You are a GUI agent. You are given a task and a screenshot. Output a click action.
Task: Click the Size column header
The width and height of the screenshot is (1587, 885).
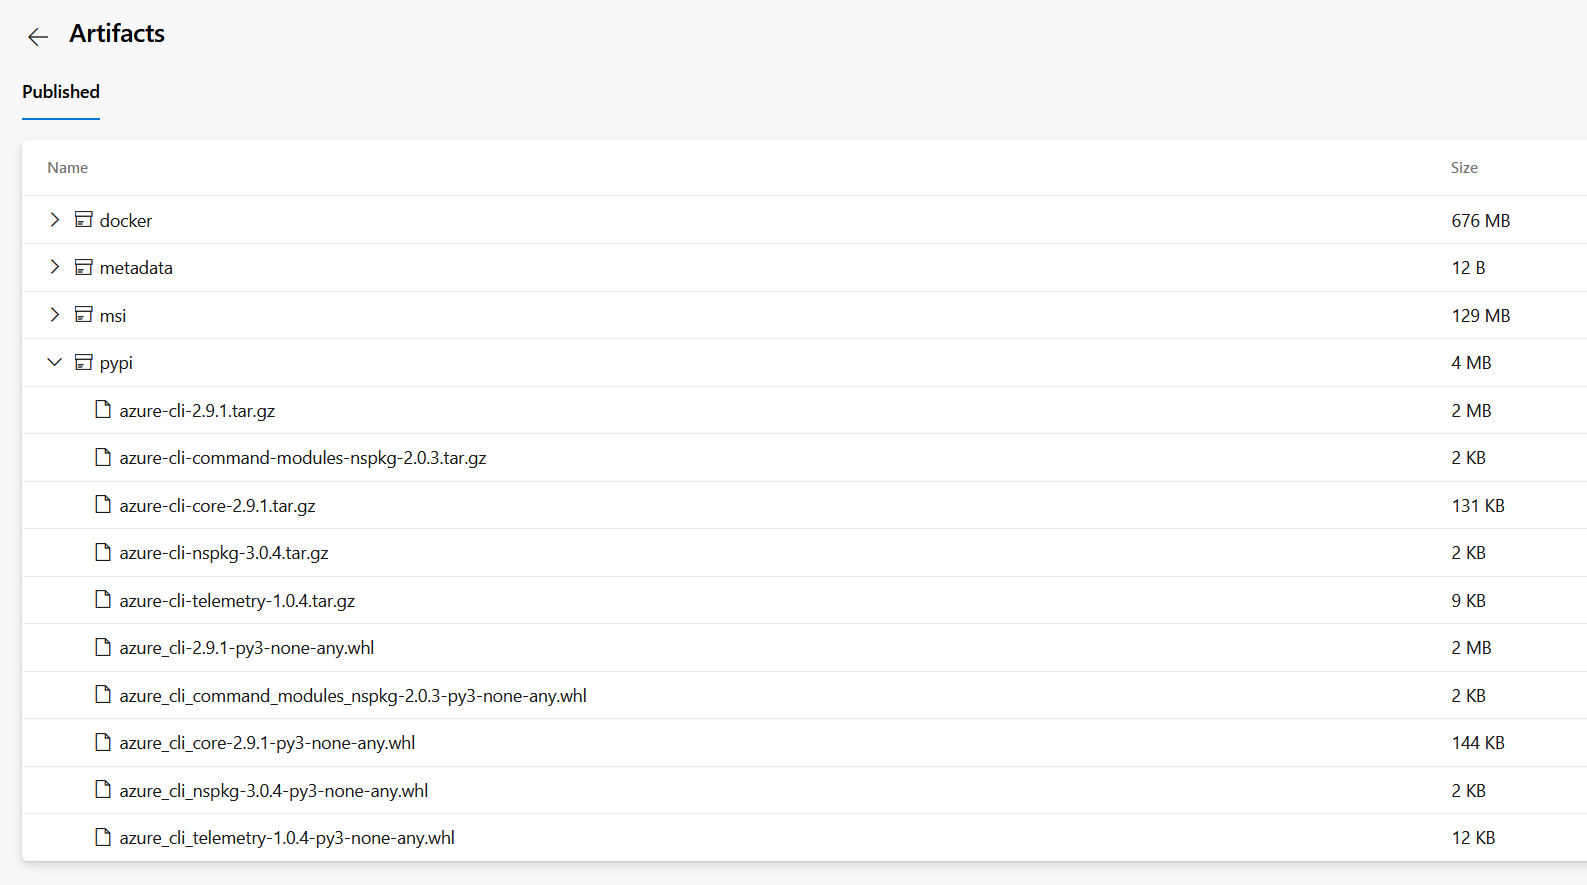pyautogui.click(x=1464, y=168)
